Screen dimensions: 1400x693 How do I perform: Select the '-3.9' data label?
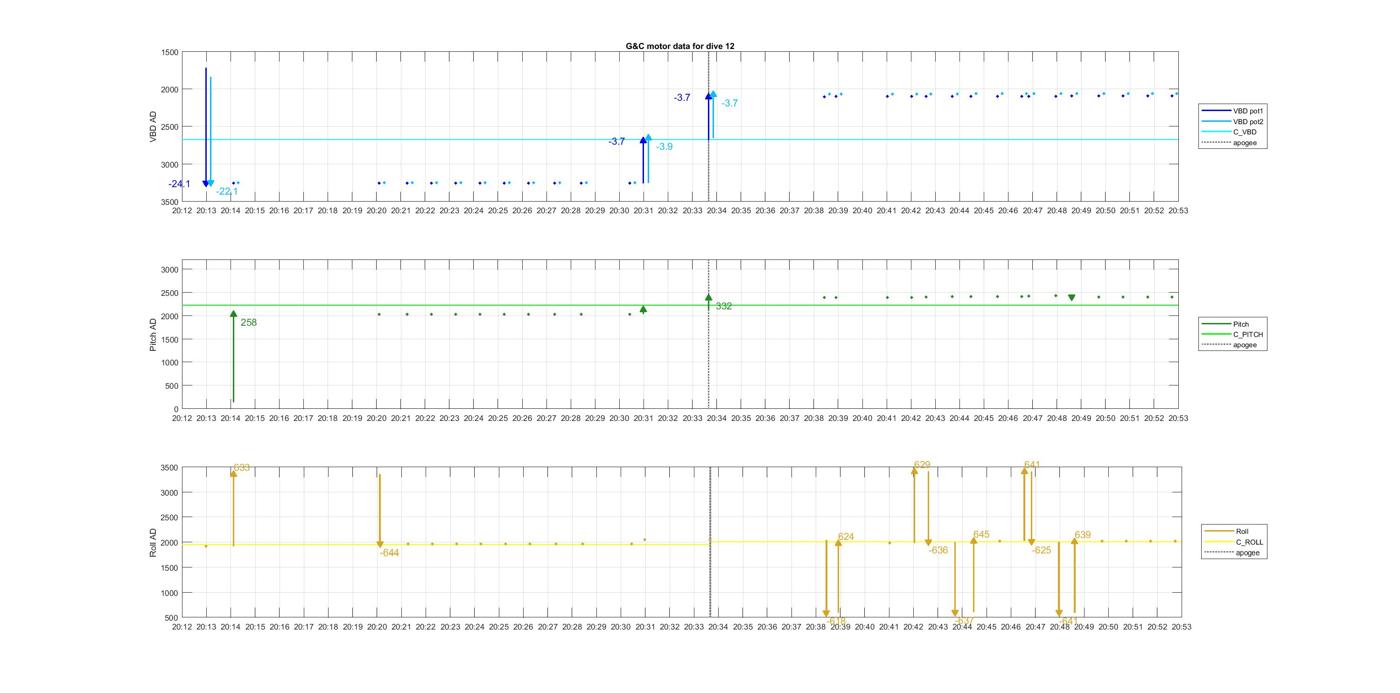click(x=664, y=147)
